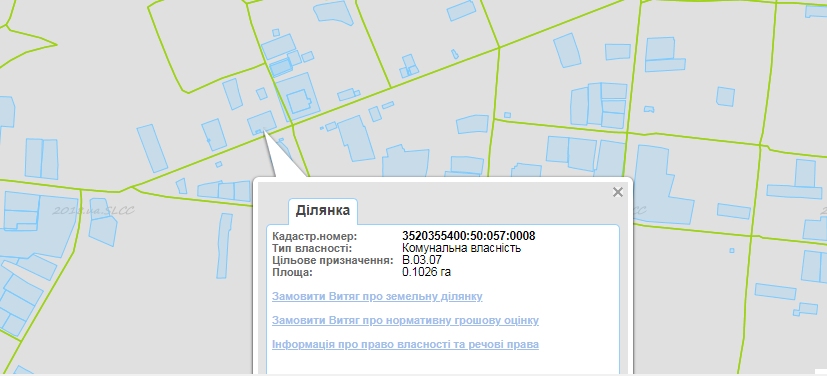
Task: Select large L-shaped parcel right of popup
Action: pos(662,185)
